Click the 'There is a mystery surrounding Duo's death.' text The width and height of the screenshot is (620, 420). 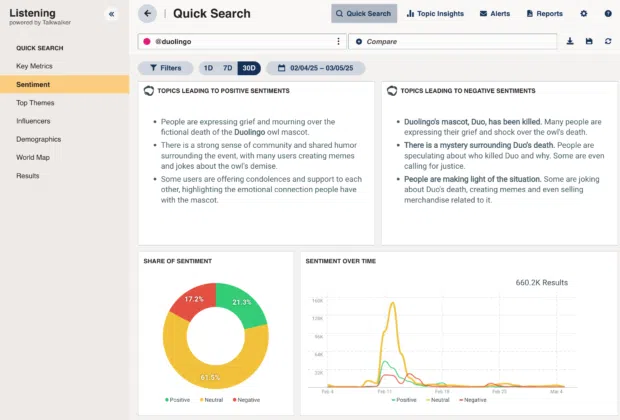pyautogui.click(x=479, y=145)
